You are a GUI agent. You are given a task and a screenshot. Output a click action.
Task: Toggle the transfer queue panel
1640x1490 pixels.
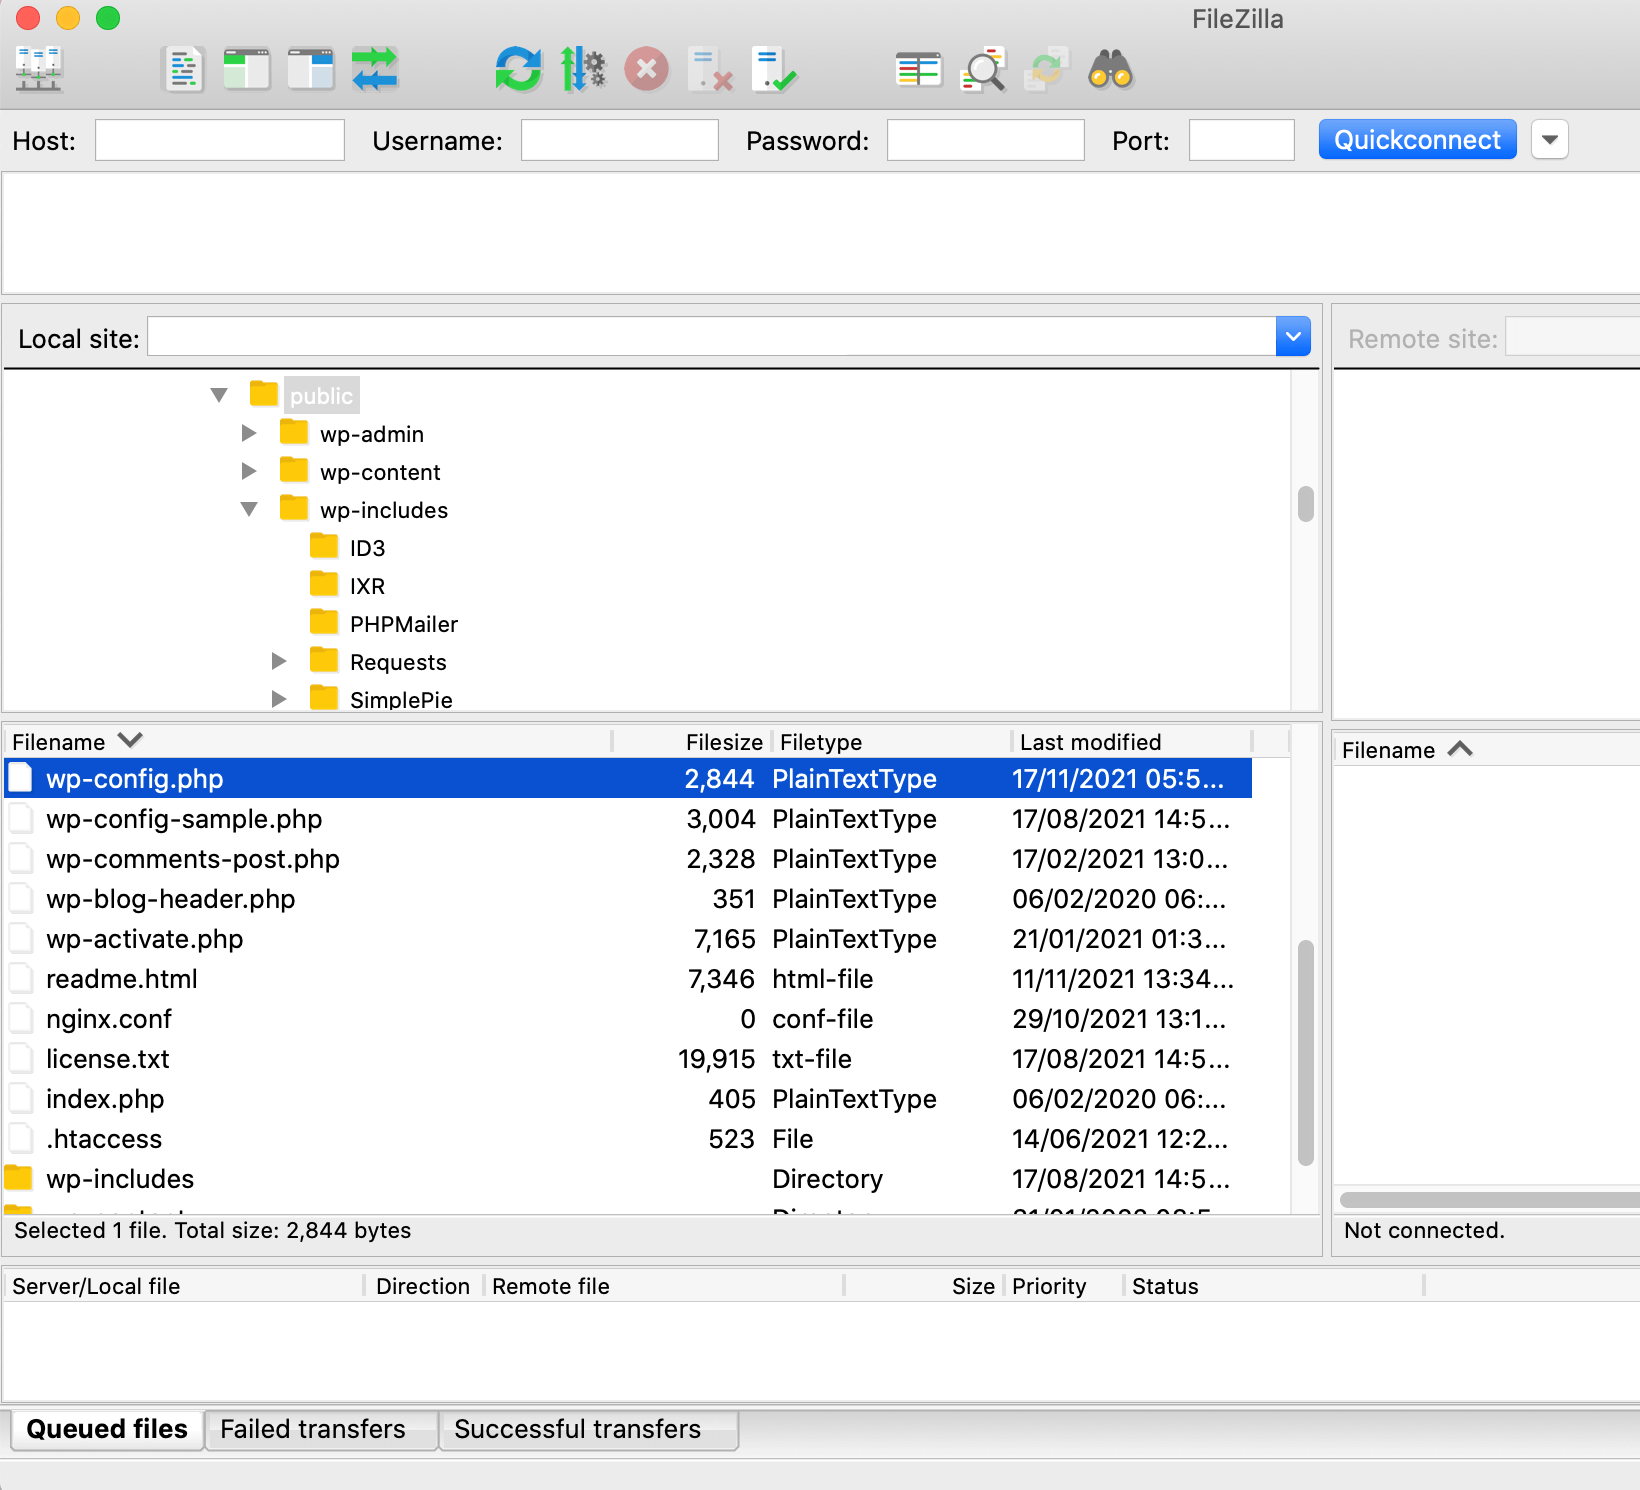[375, 68]
